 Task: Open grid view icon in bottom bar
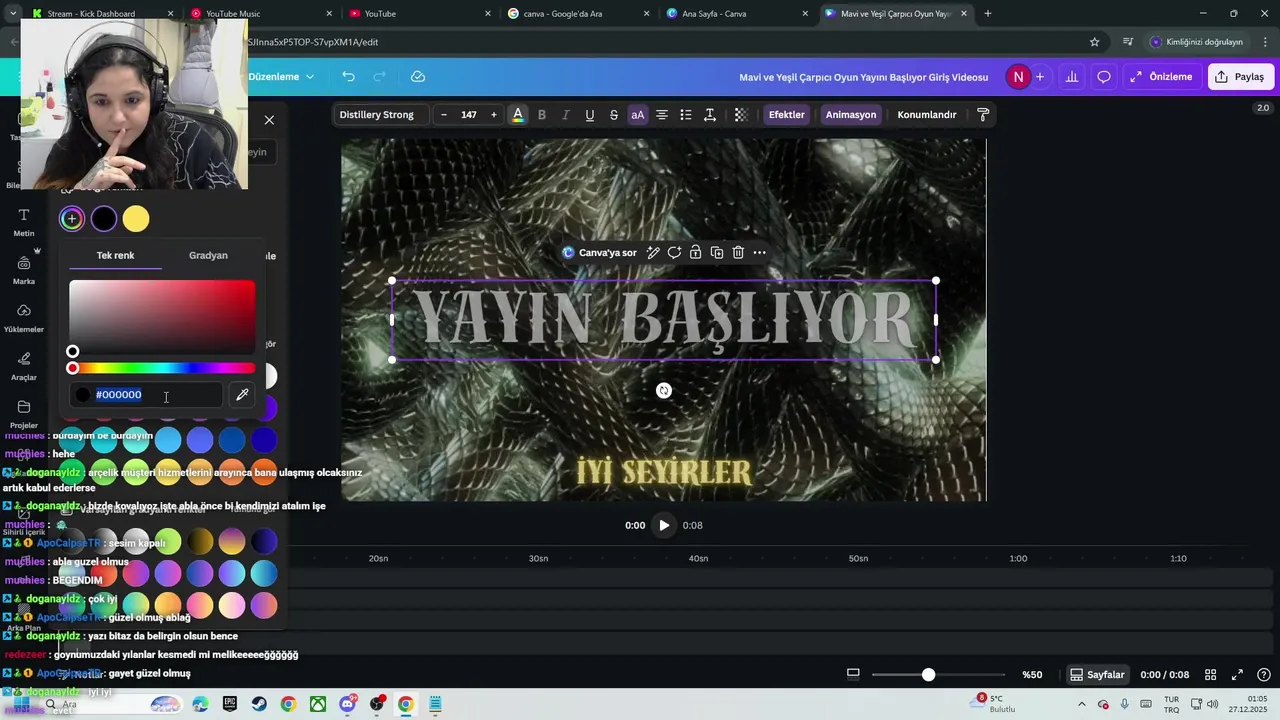click(1210, 675)
